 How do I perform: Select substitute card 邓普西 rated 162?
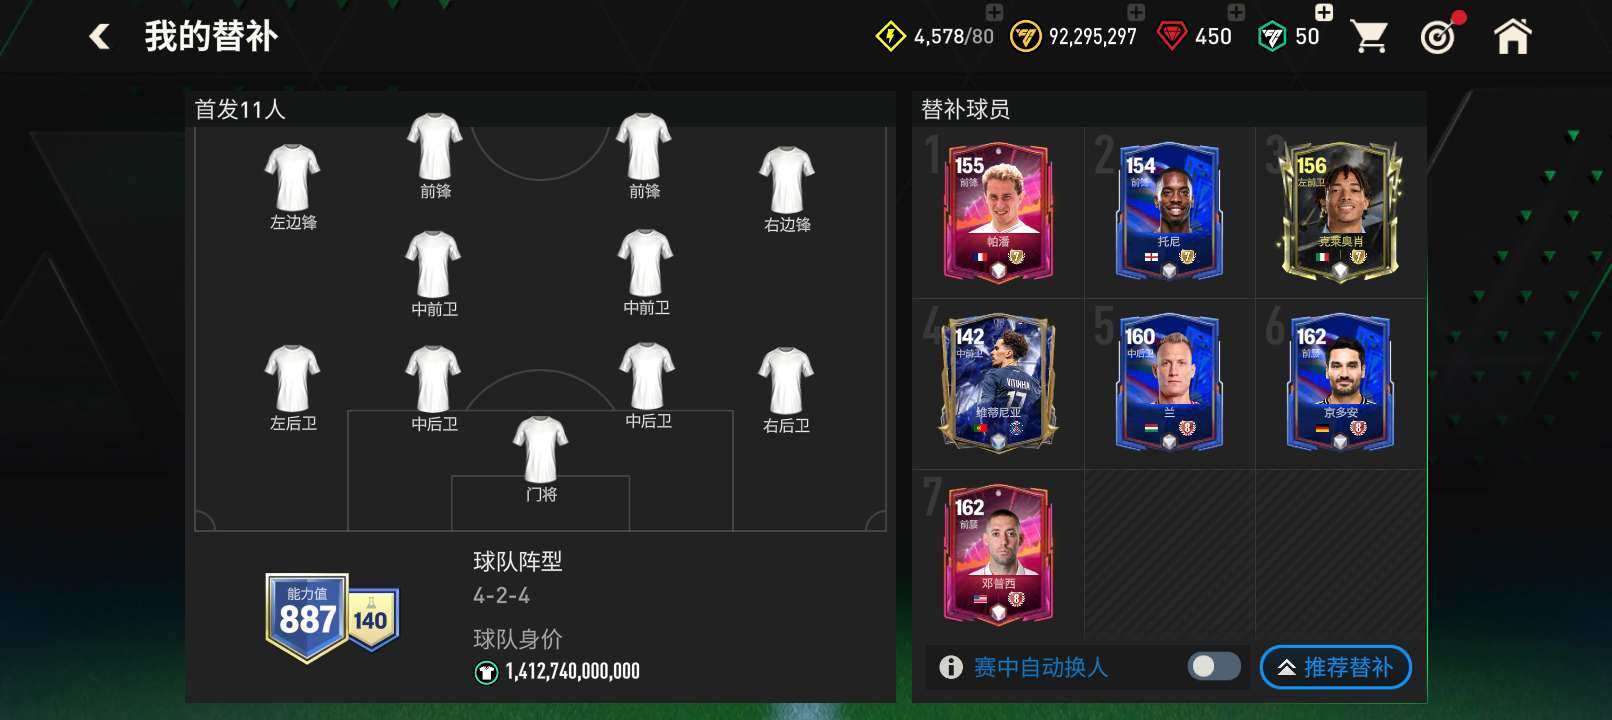click(998, 554)
